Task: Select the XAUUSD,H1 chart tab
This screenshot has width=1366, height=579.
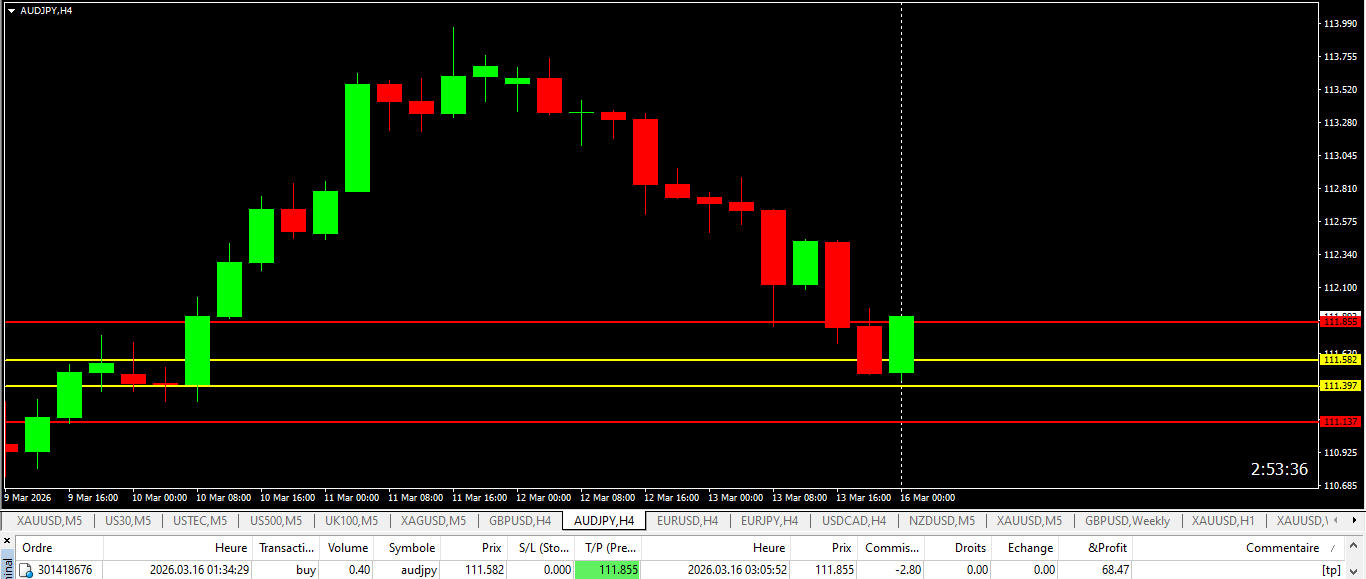Action: pyautogui.click(x=1223, y=521)
